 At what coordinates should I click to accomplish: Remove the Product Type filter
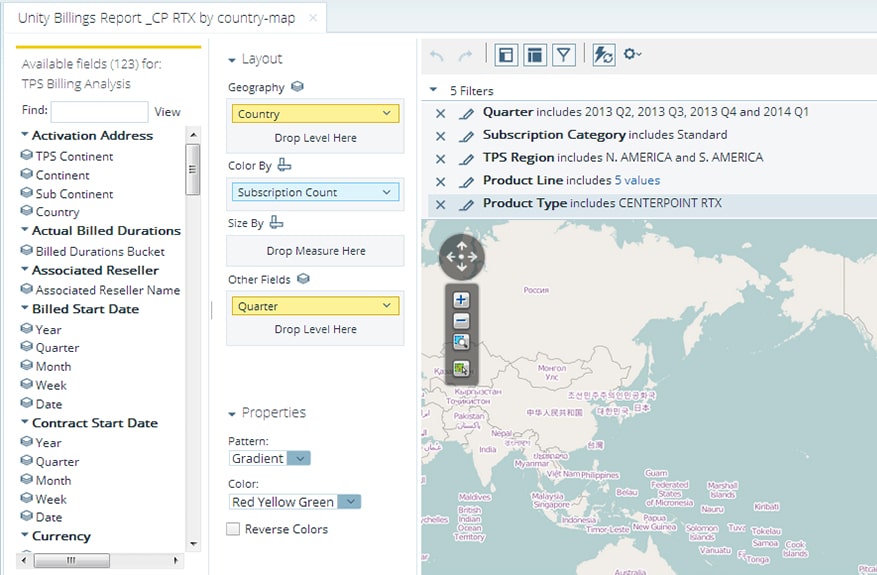[441, 205]
